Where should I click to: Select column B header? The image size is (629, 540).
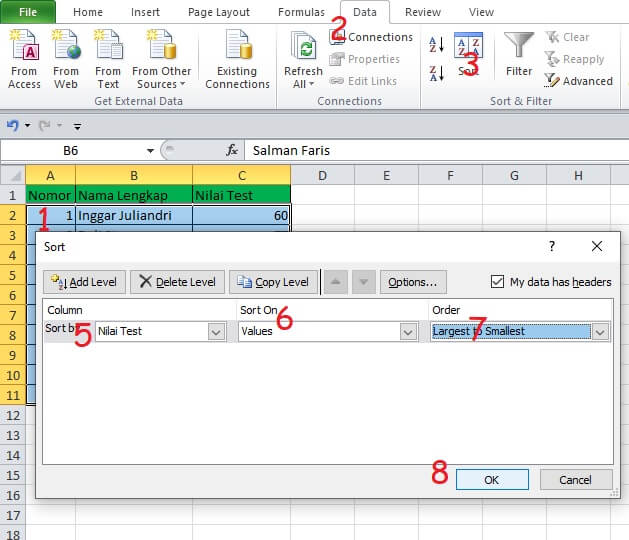click(134, 175)
